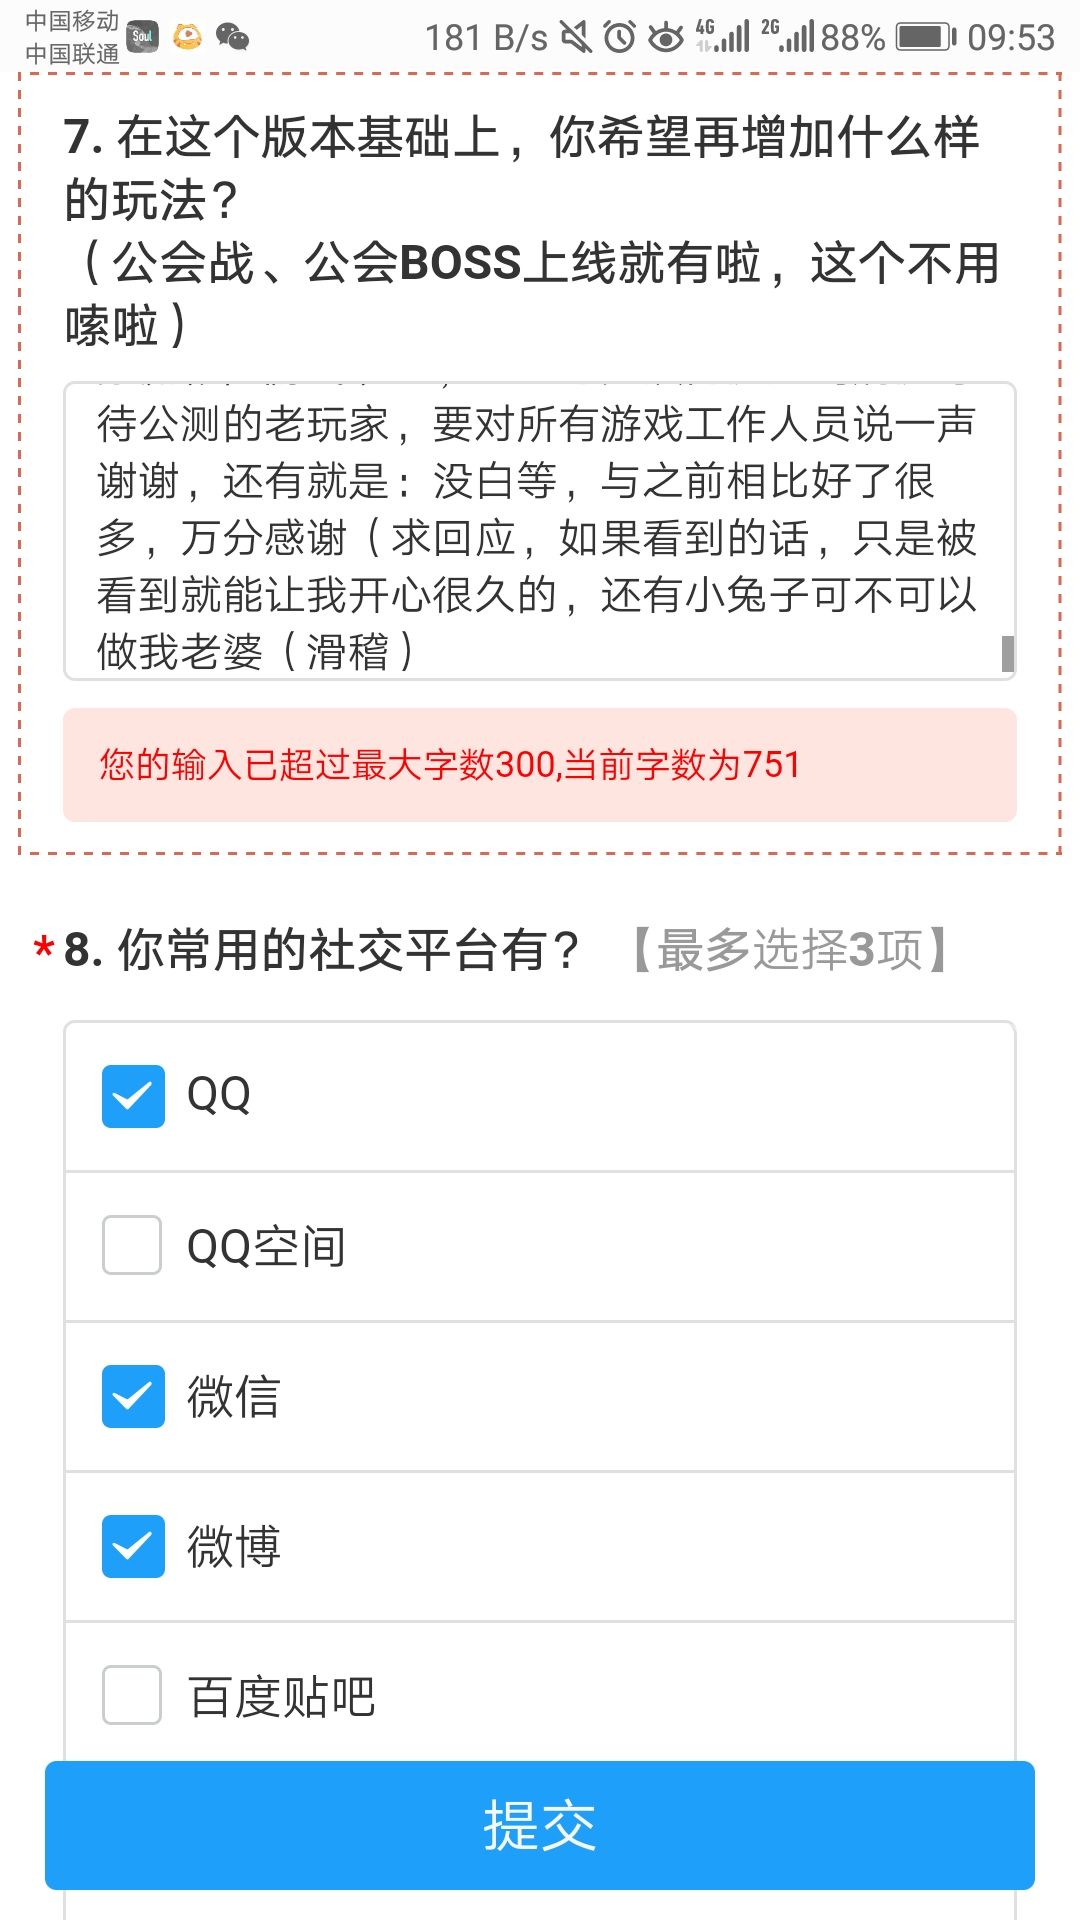Uncheck the QQ checkbox
1080x1920 pixels.
click(x=133, y=1096)
